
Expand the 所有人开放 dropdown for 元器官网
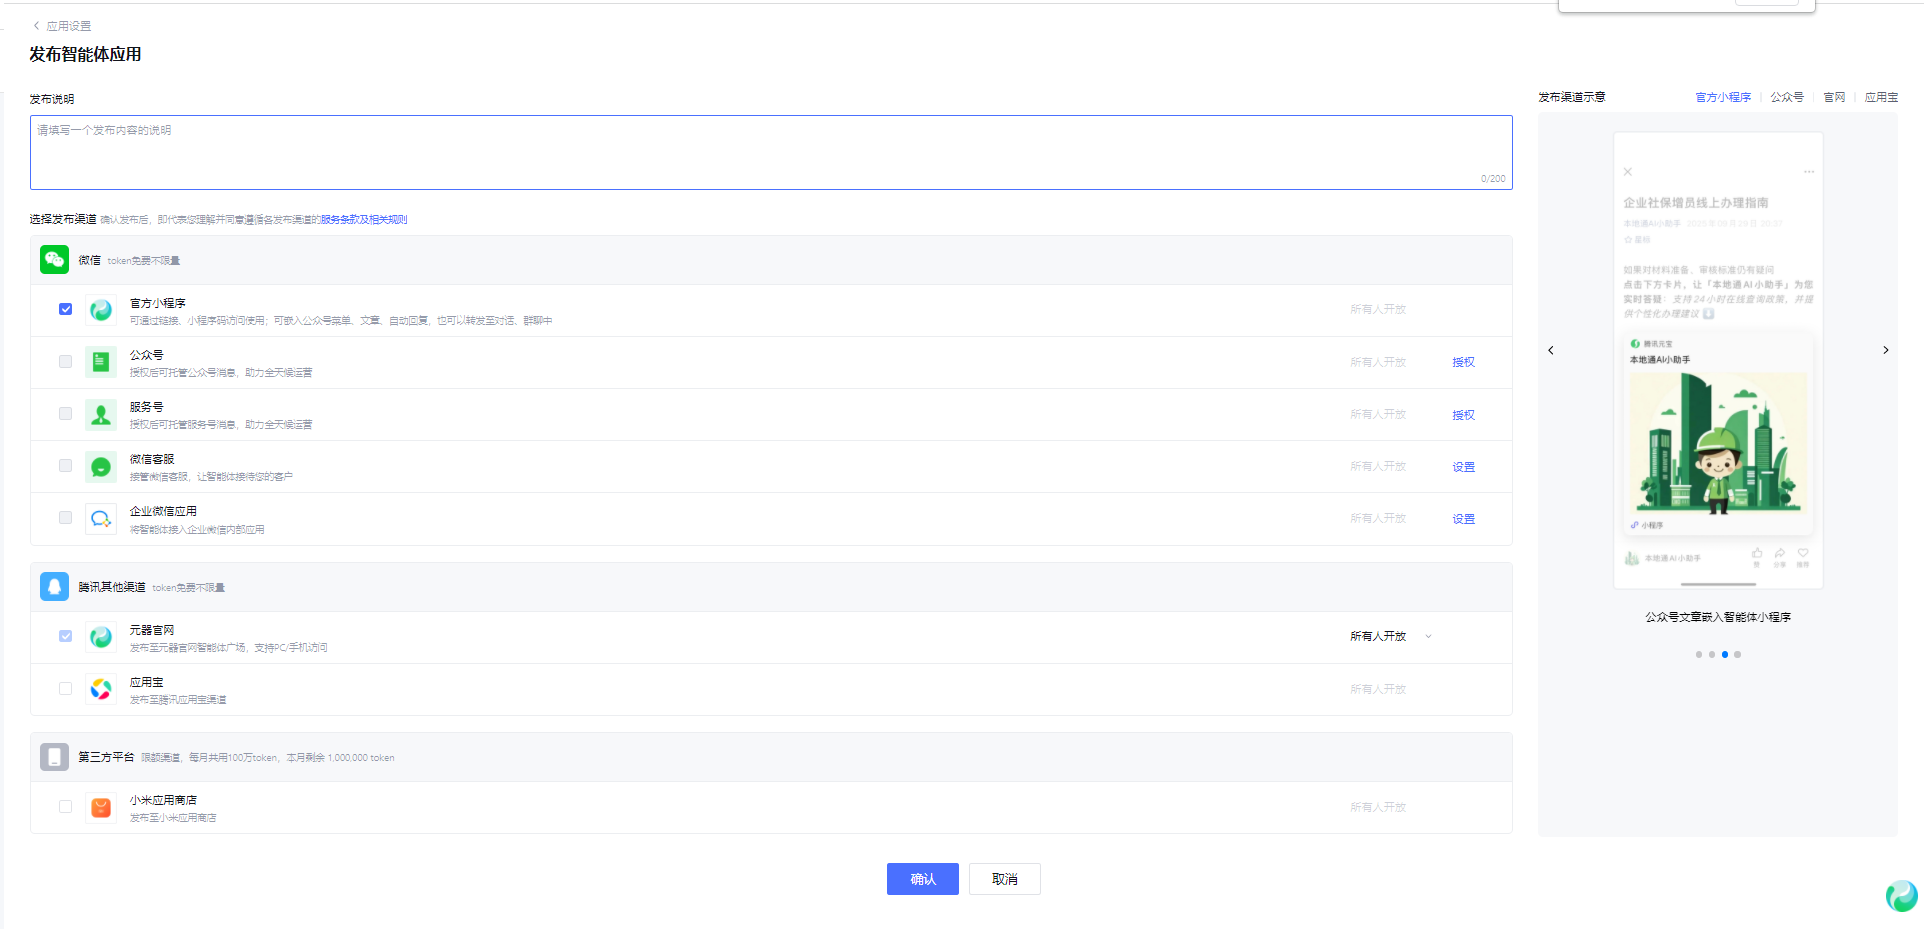coord(1428,636)
